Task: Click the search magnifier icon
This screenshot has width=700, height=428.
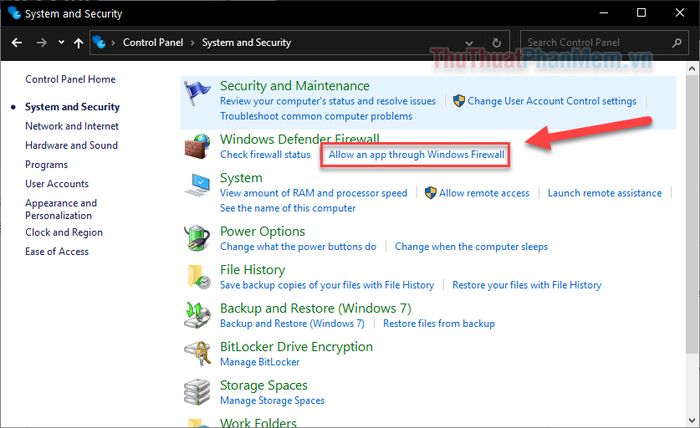Action: pos(677,43)
